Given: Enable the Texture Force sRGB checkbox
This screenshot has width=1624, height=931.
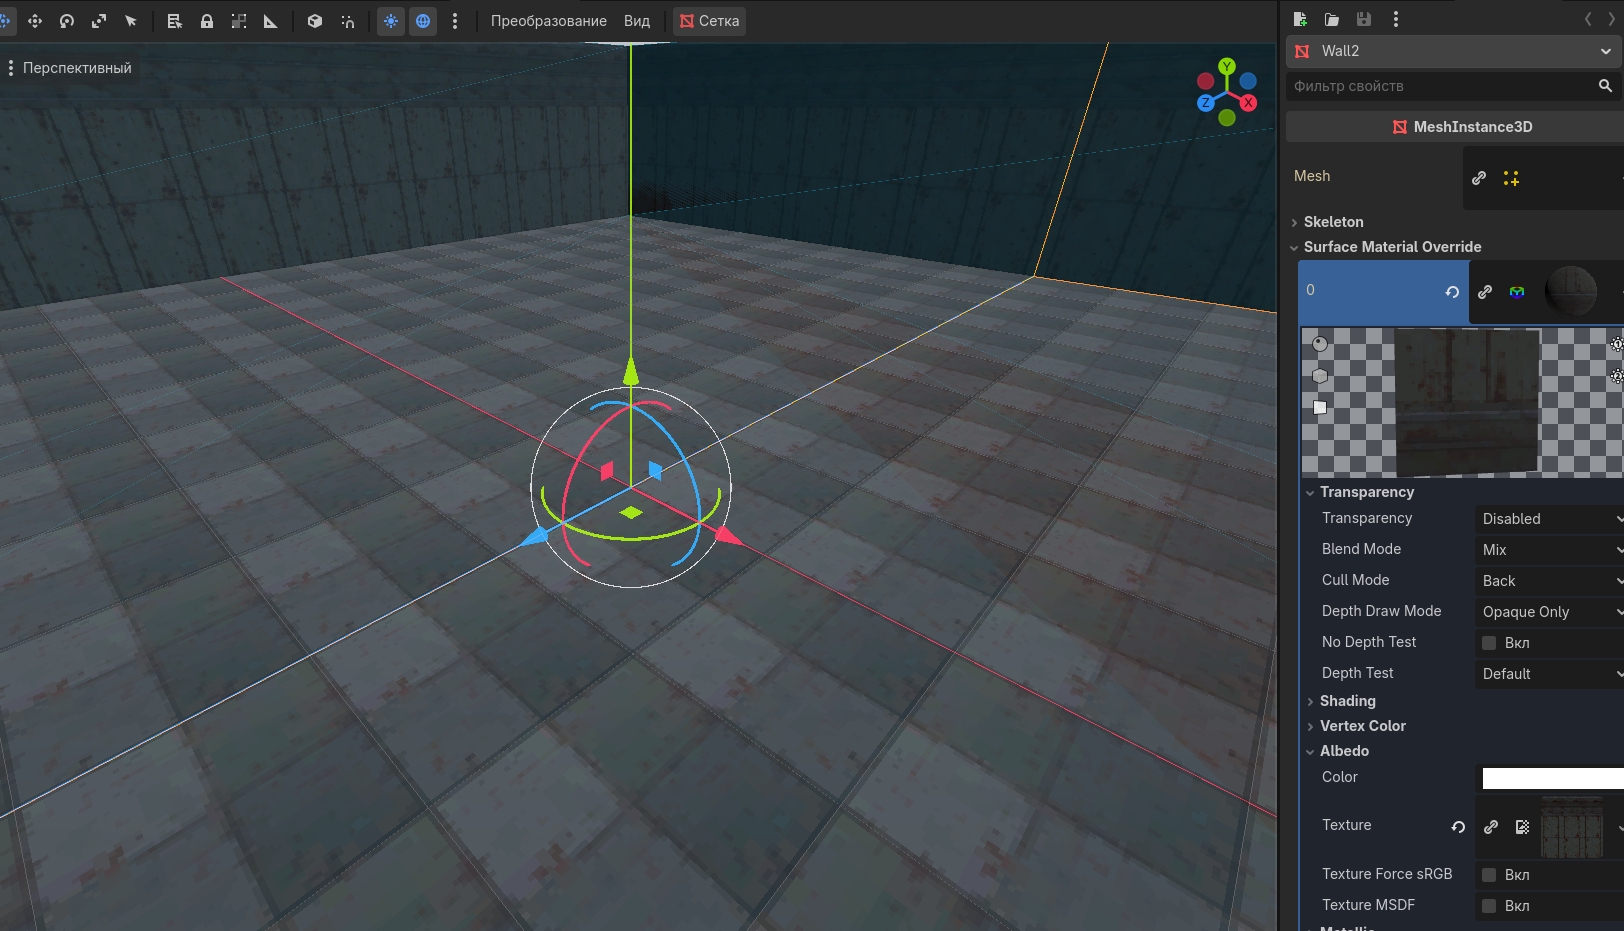Looking at the screenshot, I should tap(1489, 875).
